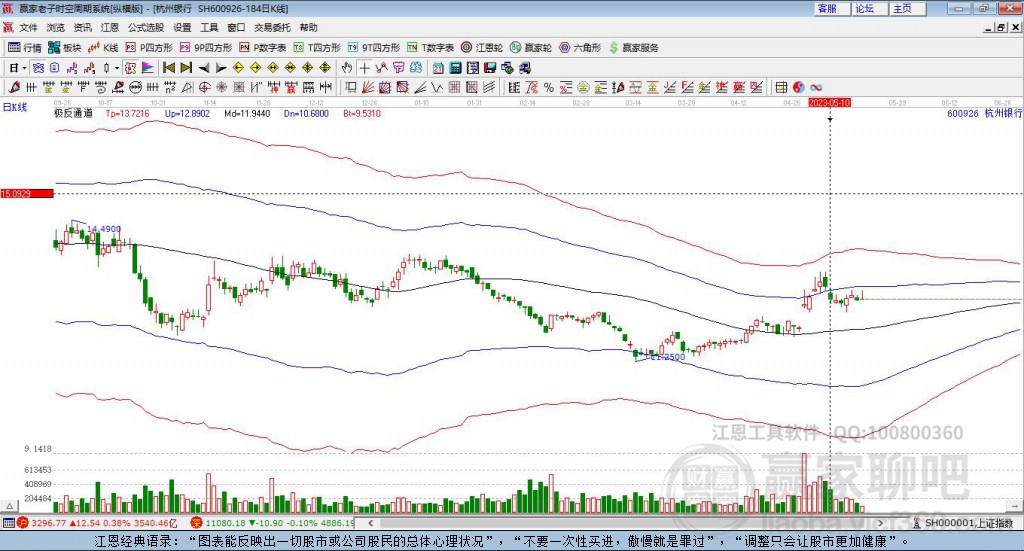Toggle the crosshair cursor tool
Screen dimensions: 1024x551
pyautogui.click(x=365, y=68)
